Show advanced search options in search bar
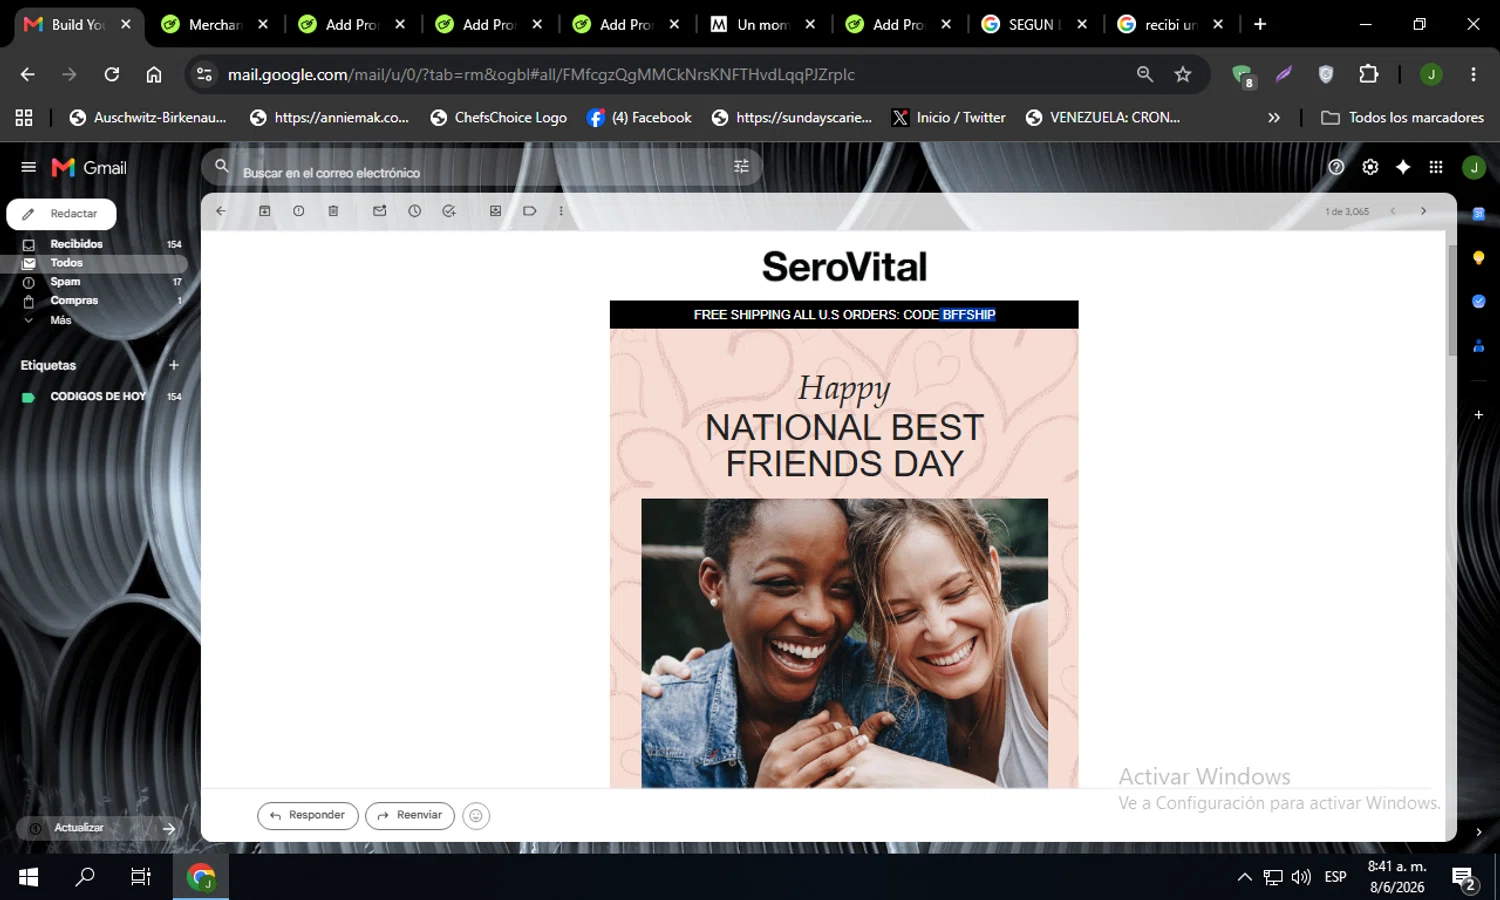The image size is (1500, 900). point(741,166)
